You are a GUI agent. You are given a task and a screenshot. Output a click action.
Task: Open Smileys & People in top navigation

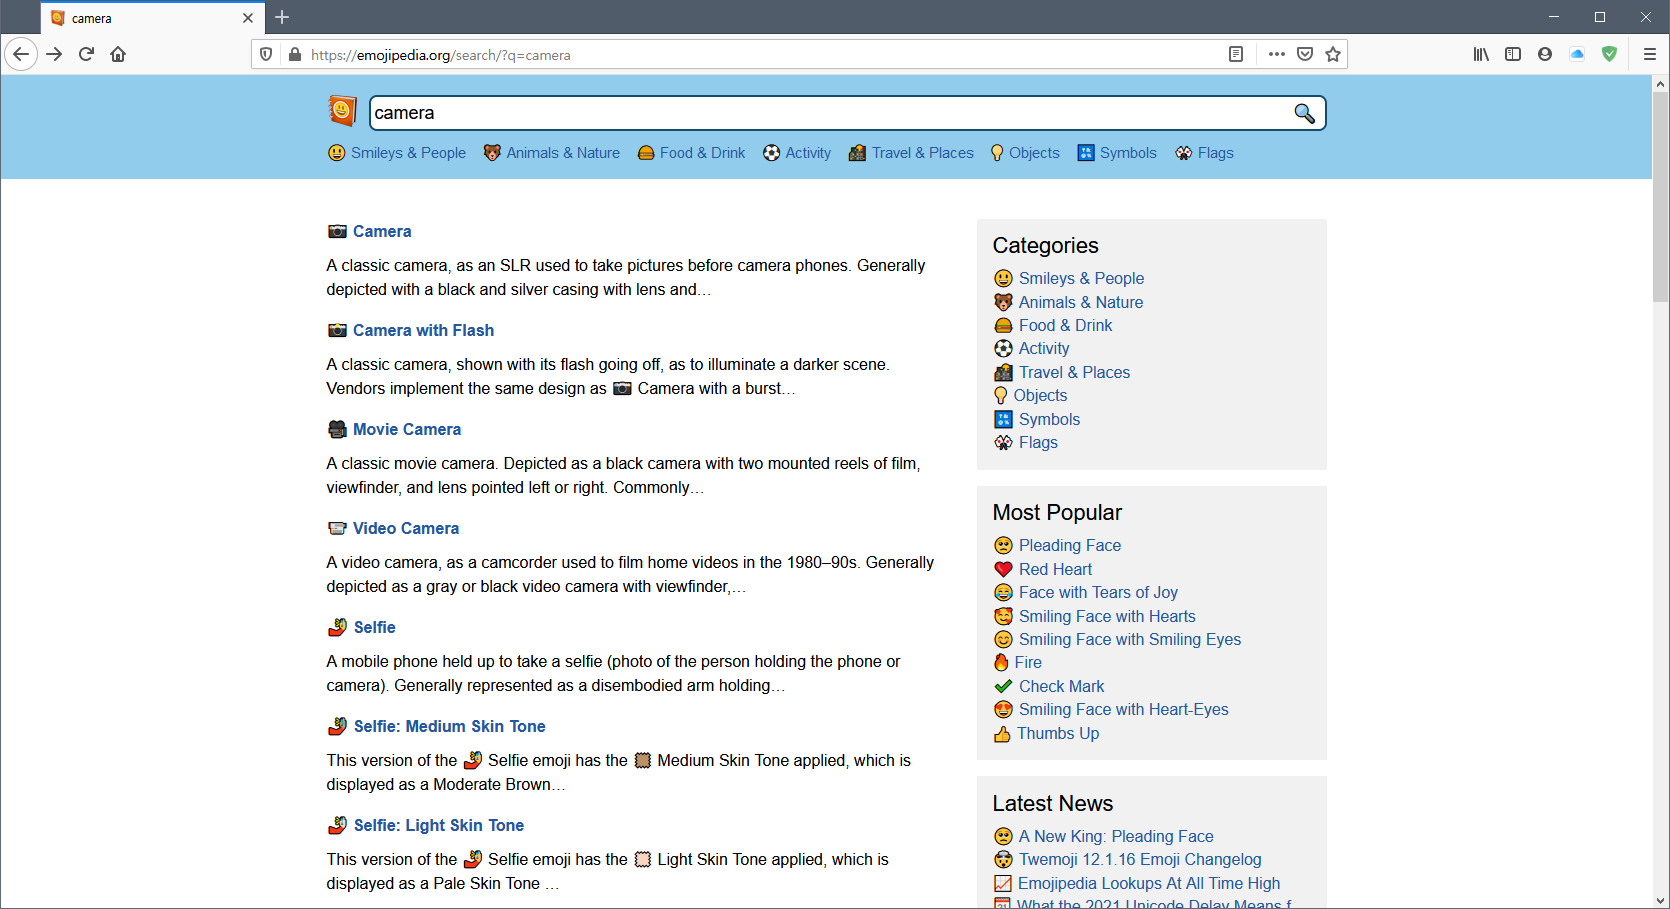click(397, 153)
